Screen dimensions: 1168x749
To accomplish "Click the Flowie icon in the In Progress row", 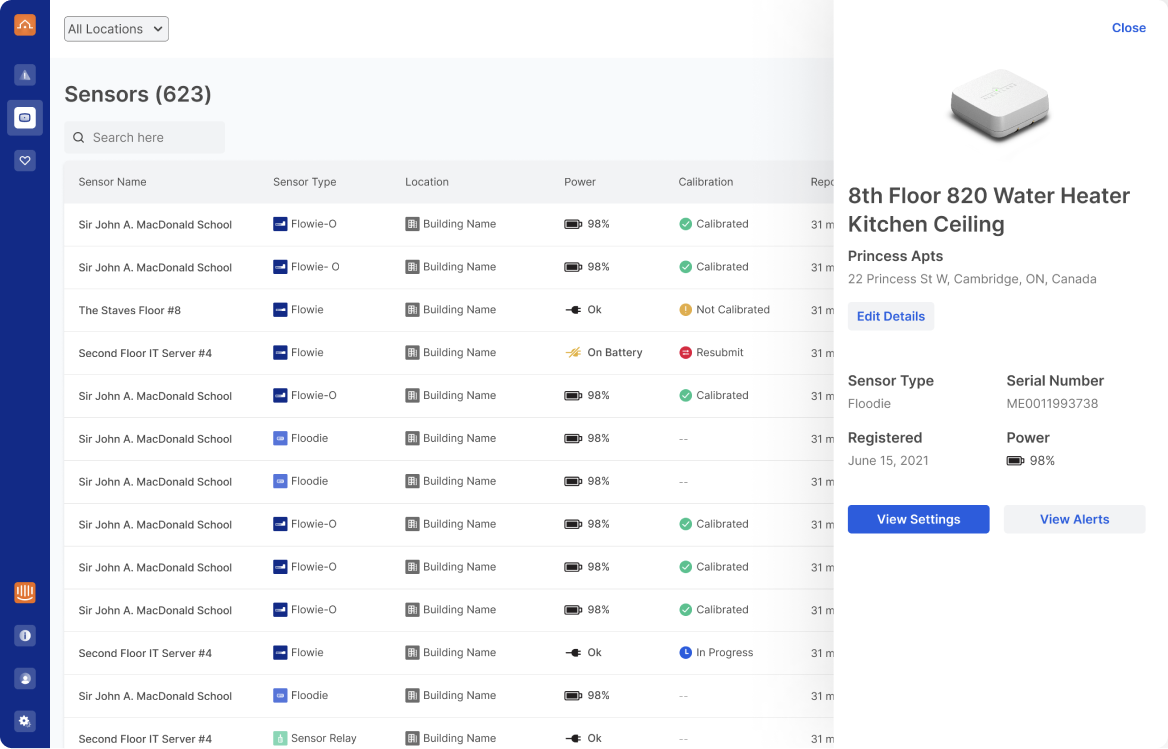I will [280, 653].
